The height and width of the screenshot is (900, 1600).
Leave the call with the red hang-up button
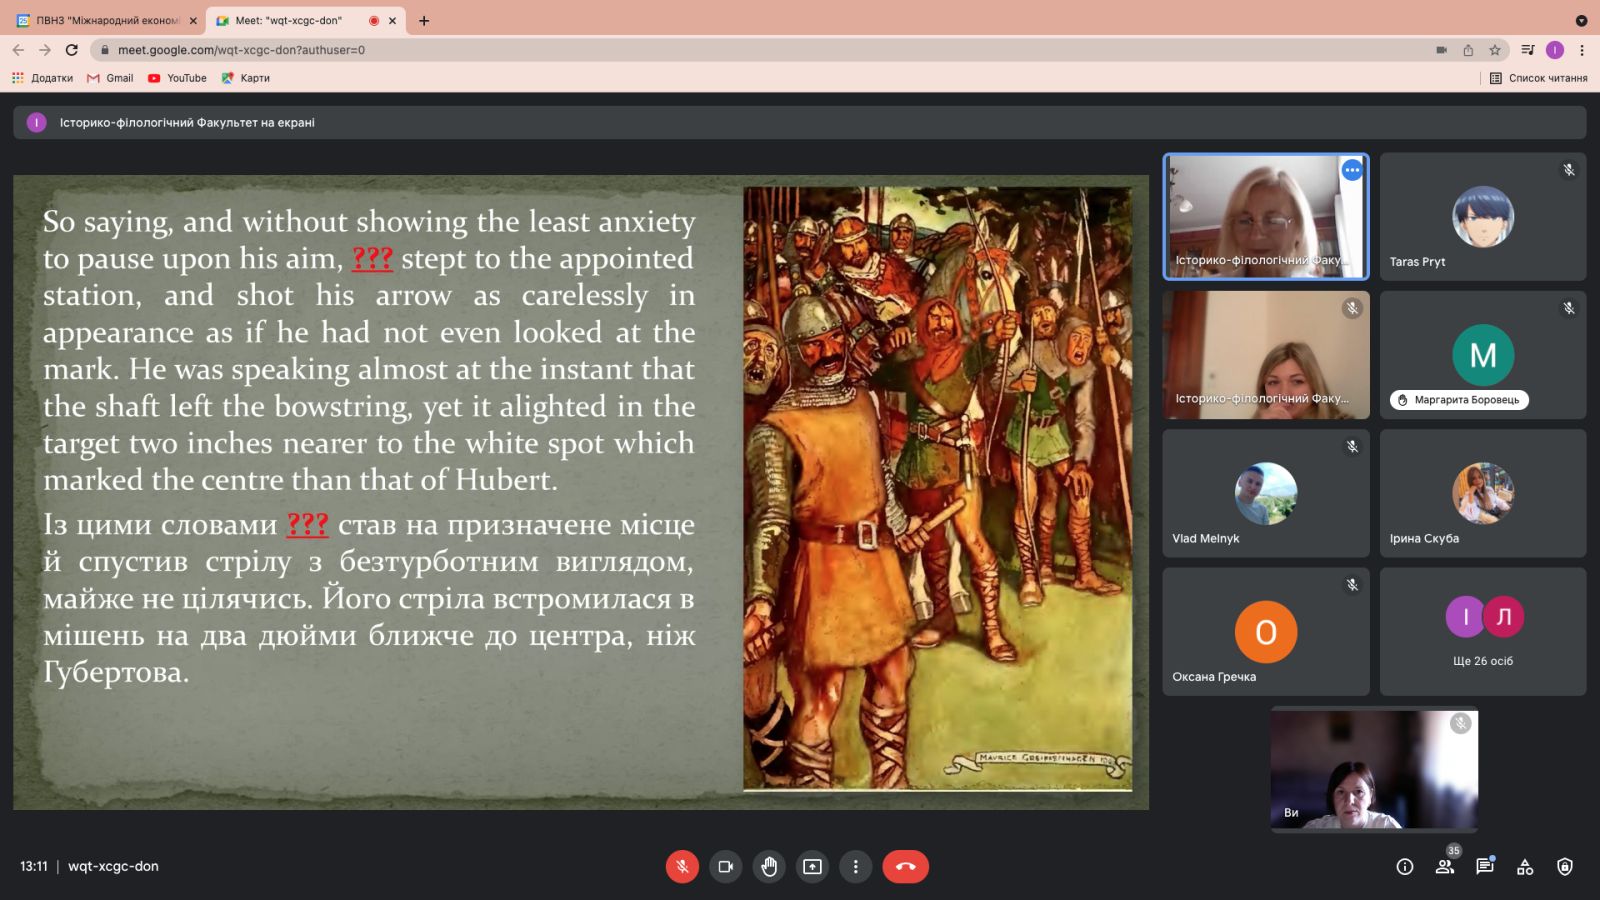point(905,866)
